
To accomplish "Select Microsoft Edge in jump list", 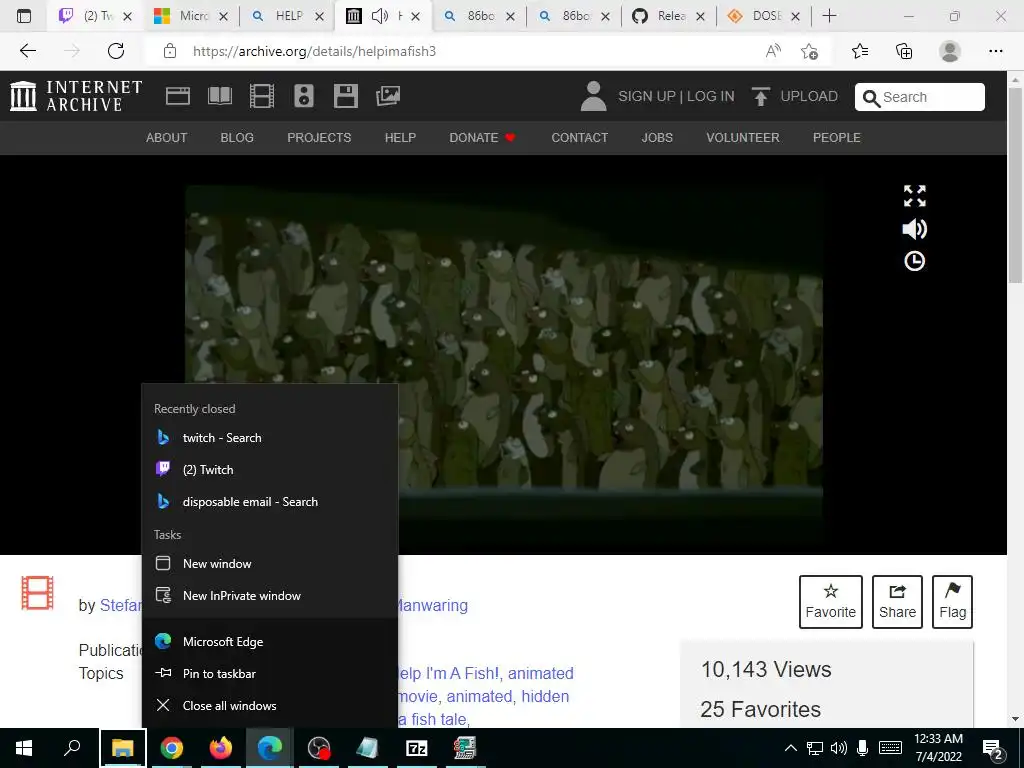I will [269, 641].
